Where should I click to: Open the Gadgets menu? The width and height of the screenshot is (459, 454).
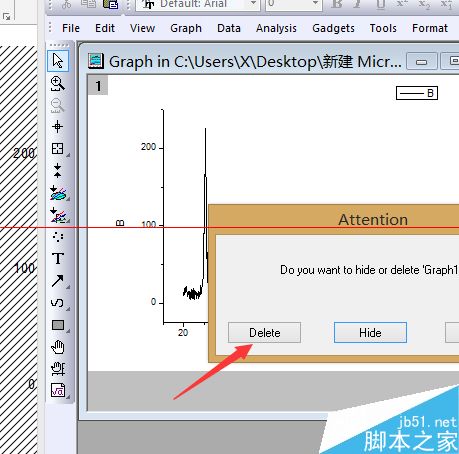click(x=333, y=28)
